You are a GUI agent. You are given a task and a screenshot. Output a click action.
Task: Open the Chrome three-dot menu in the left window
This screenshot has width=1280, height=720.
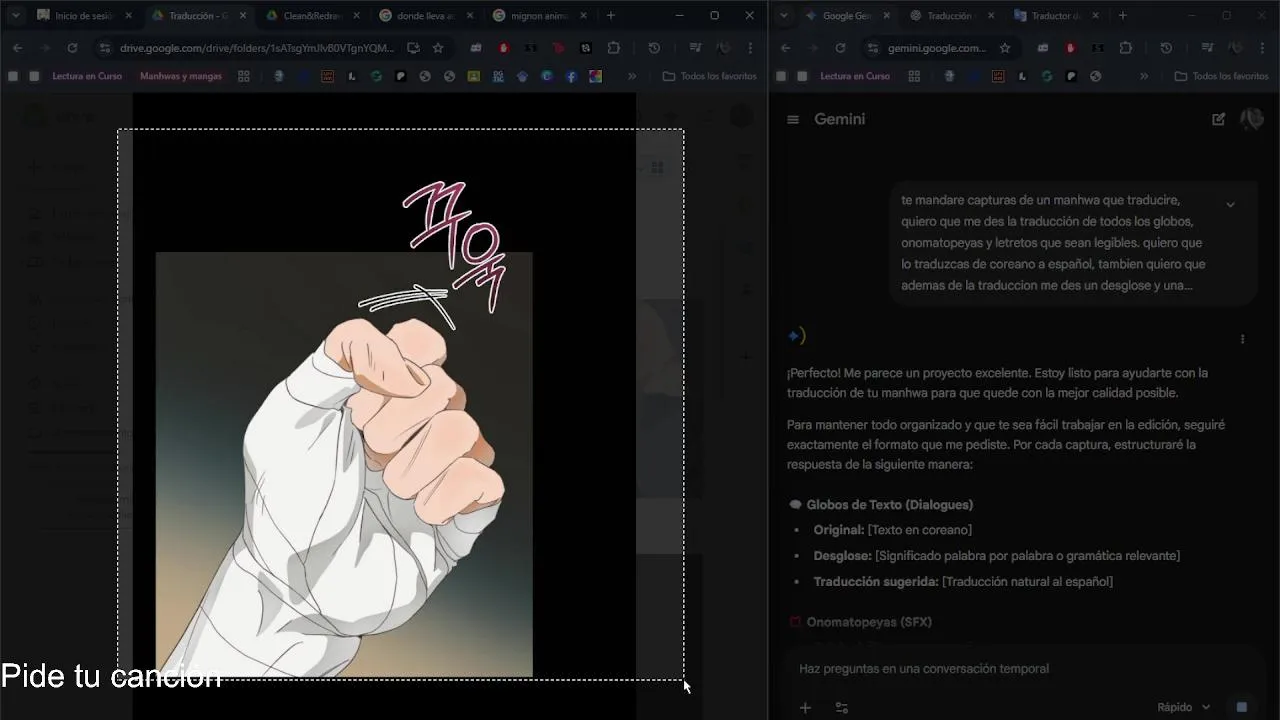point(751,48)
